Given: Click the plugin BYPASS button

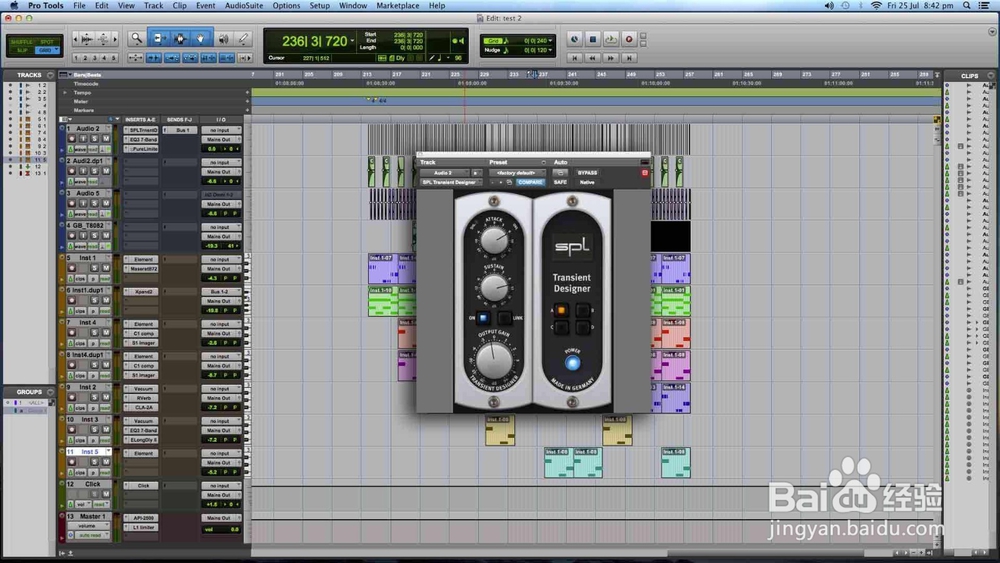Looking at the screenshot, I should pyautogui.click(x=587, y=173).
